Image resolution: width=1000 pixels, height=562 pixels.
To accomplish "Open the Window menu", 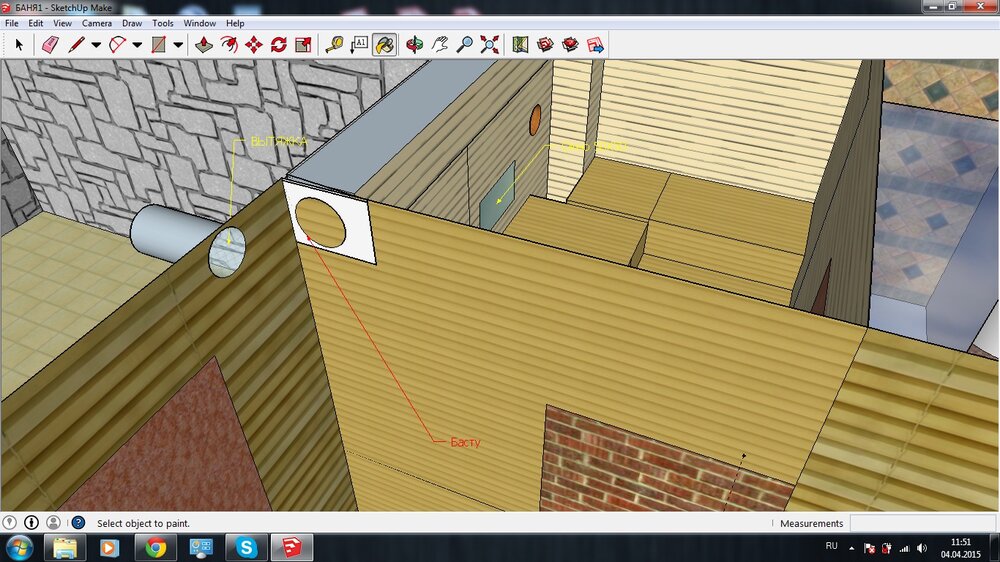I will coord(199,22).
